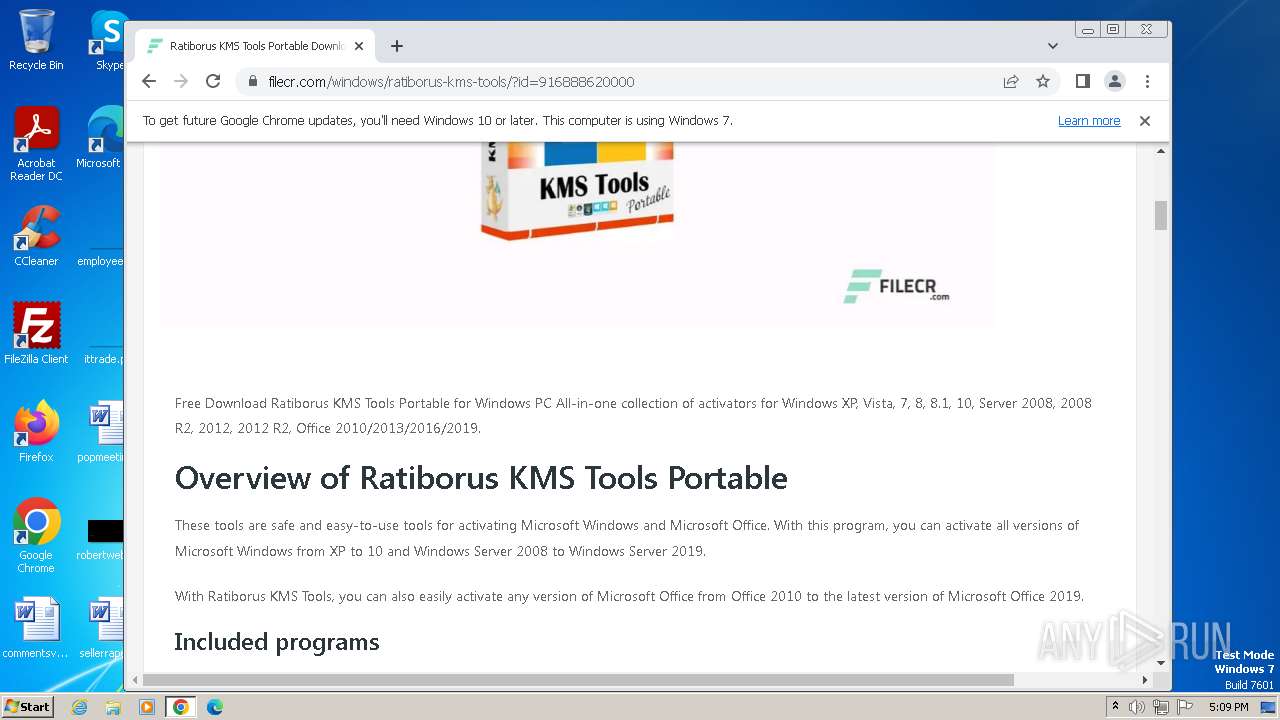Viewport: 1280px width, 720px height.
Task: Click the forward navigation arrow
Action: 180,81
